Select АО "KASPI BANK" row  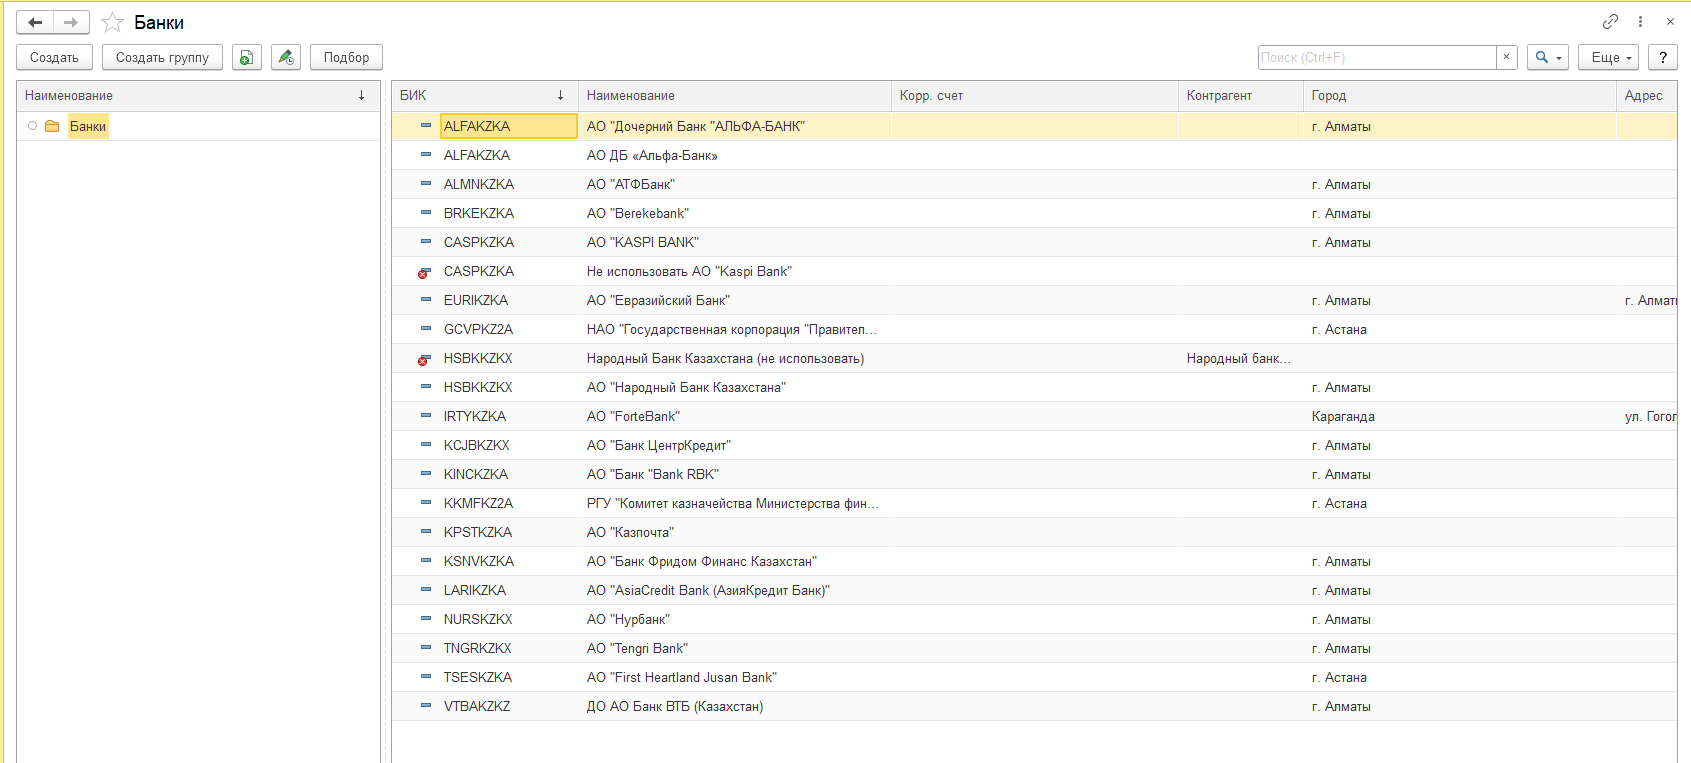(1034, 242)
